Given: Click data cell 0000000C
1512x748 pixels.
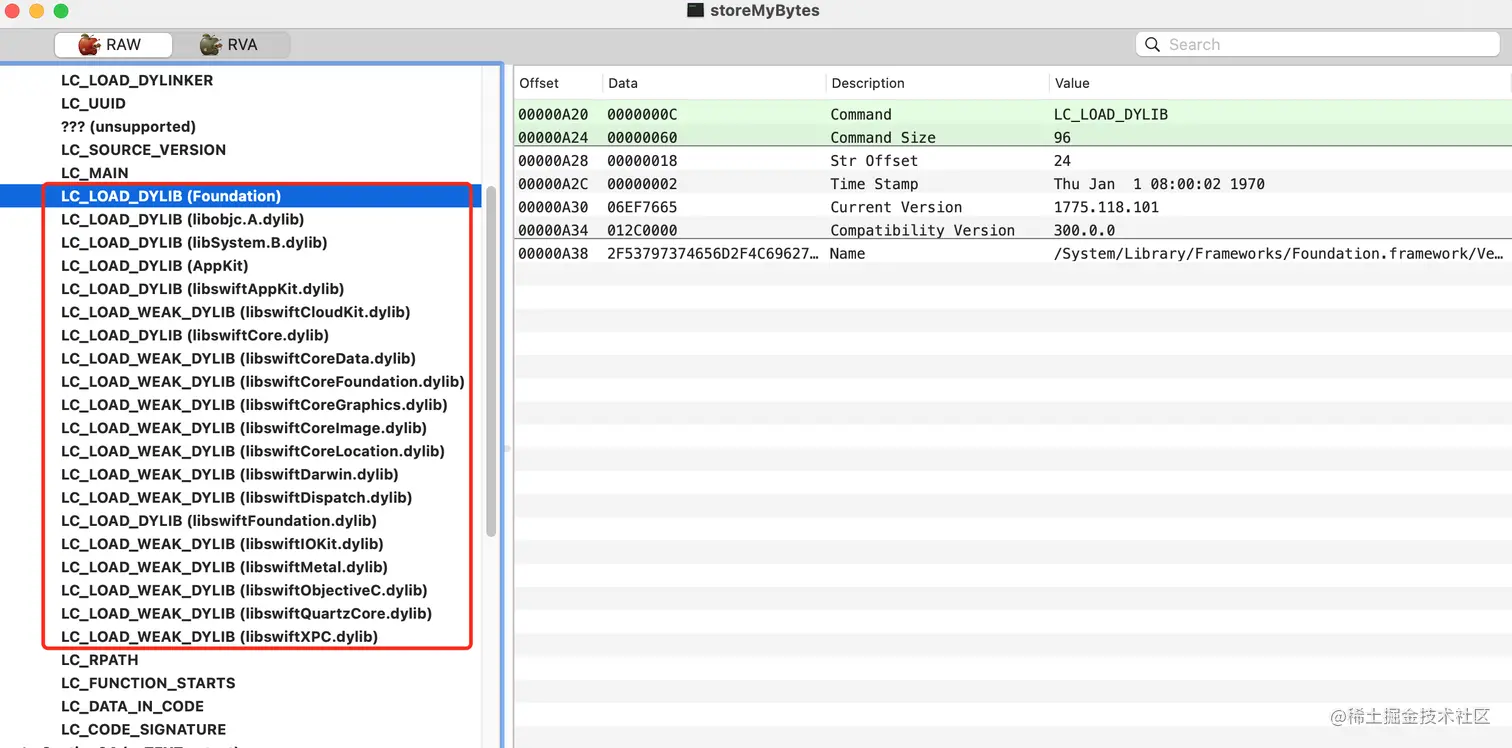Looking at the screenshot, I should click(642, 114).
